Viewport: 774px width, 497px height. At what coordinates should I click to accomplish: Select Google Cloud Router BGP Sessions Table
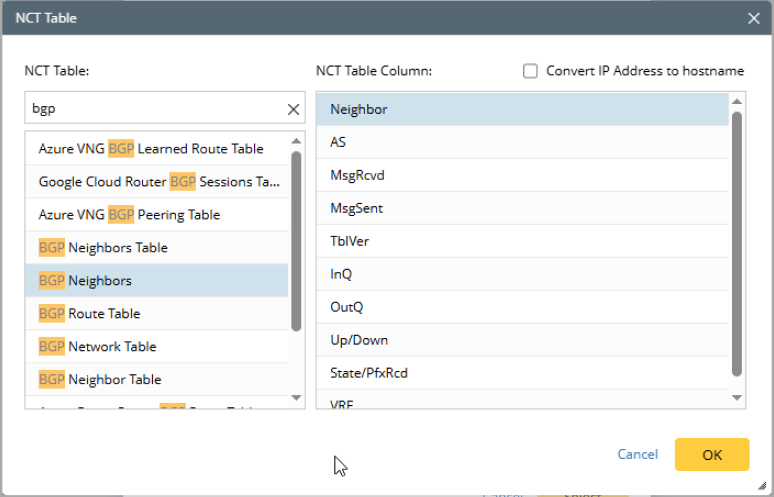159,182
